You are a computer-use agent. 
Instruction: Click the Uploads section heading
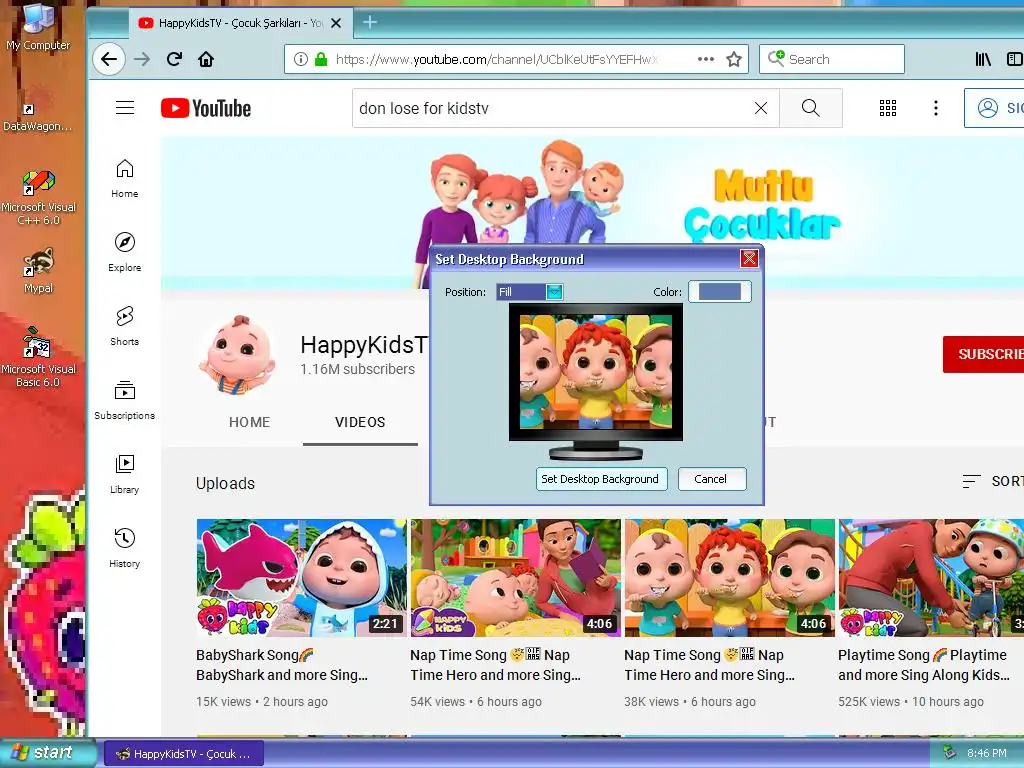coord(225,483)
